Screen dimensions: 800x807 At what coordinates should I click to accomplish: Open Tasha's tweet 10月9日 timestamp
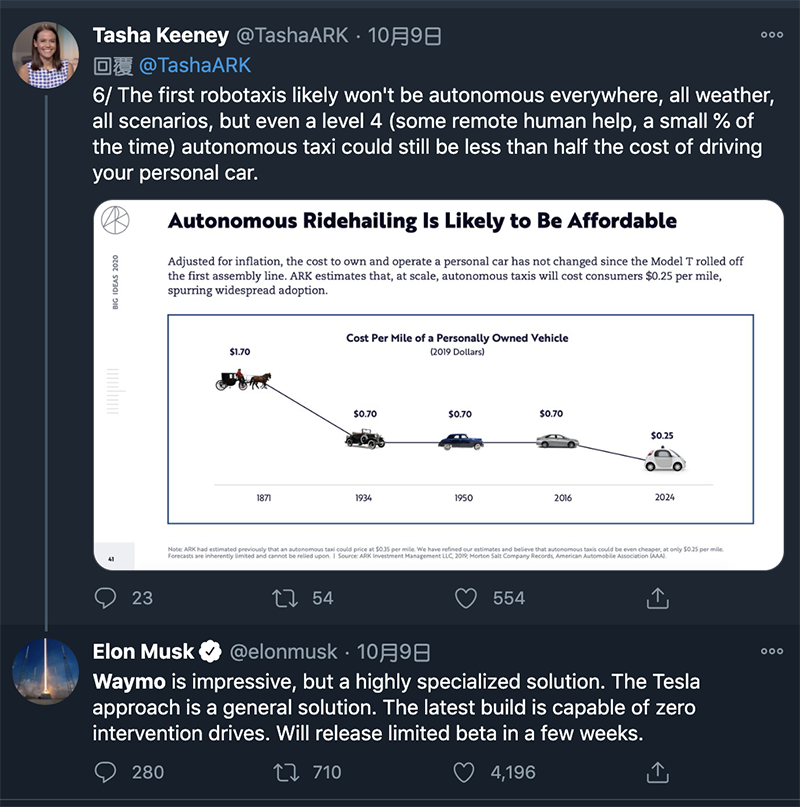click(x=404, y=36)
